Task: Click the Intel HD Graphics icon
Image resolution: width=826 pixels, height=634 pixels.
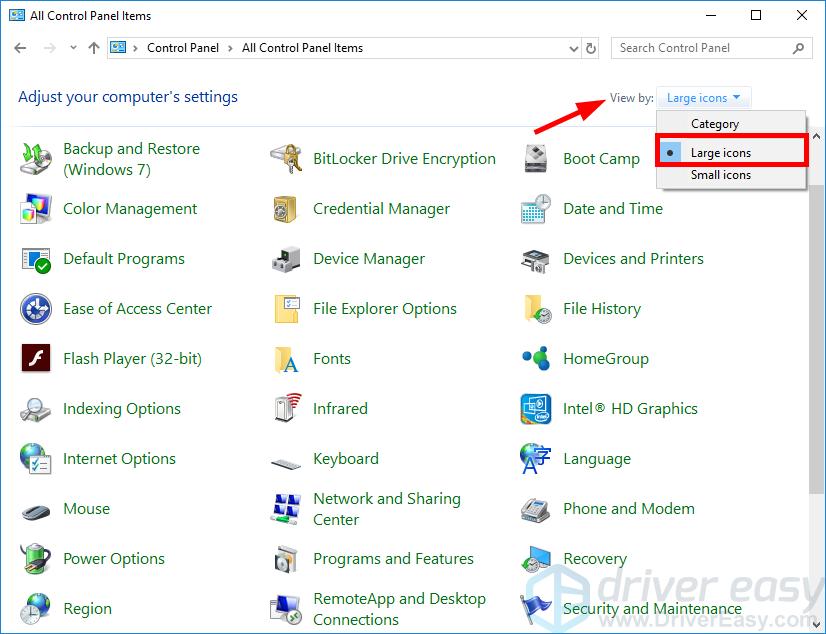Action: click(x=536, y=409)
